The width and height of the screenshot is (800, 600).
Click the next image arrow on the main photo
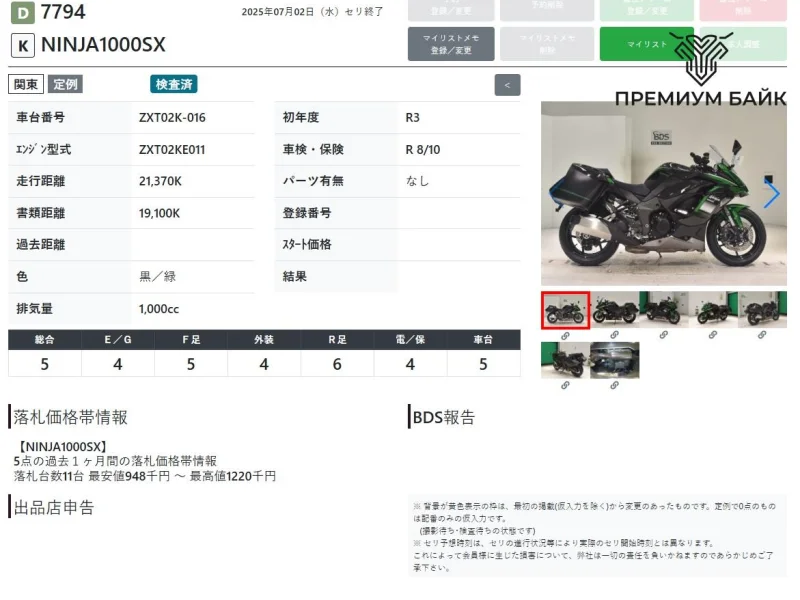point(771,195)
